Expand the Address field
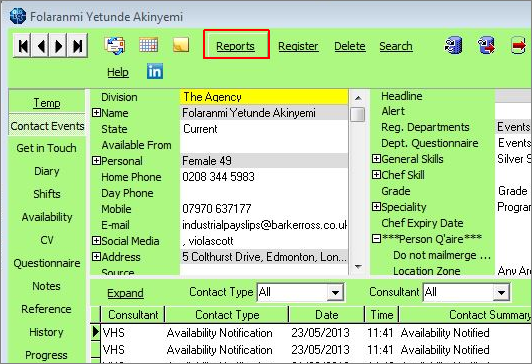The width and height of the screenshot is (532, 364). pos(96,256)
